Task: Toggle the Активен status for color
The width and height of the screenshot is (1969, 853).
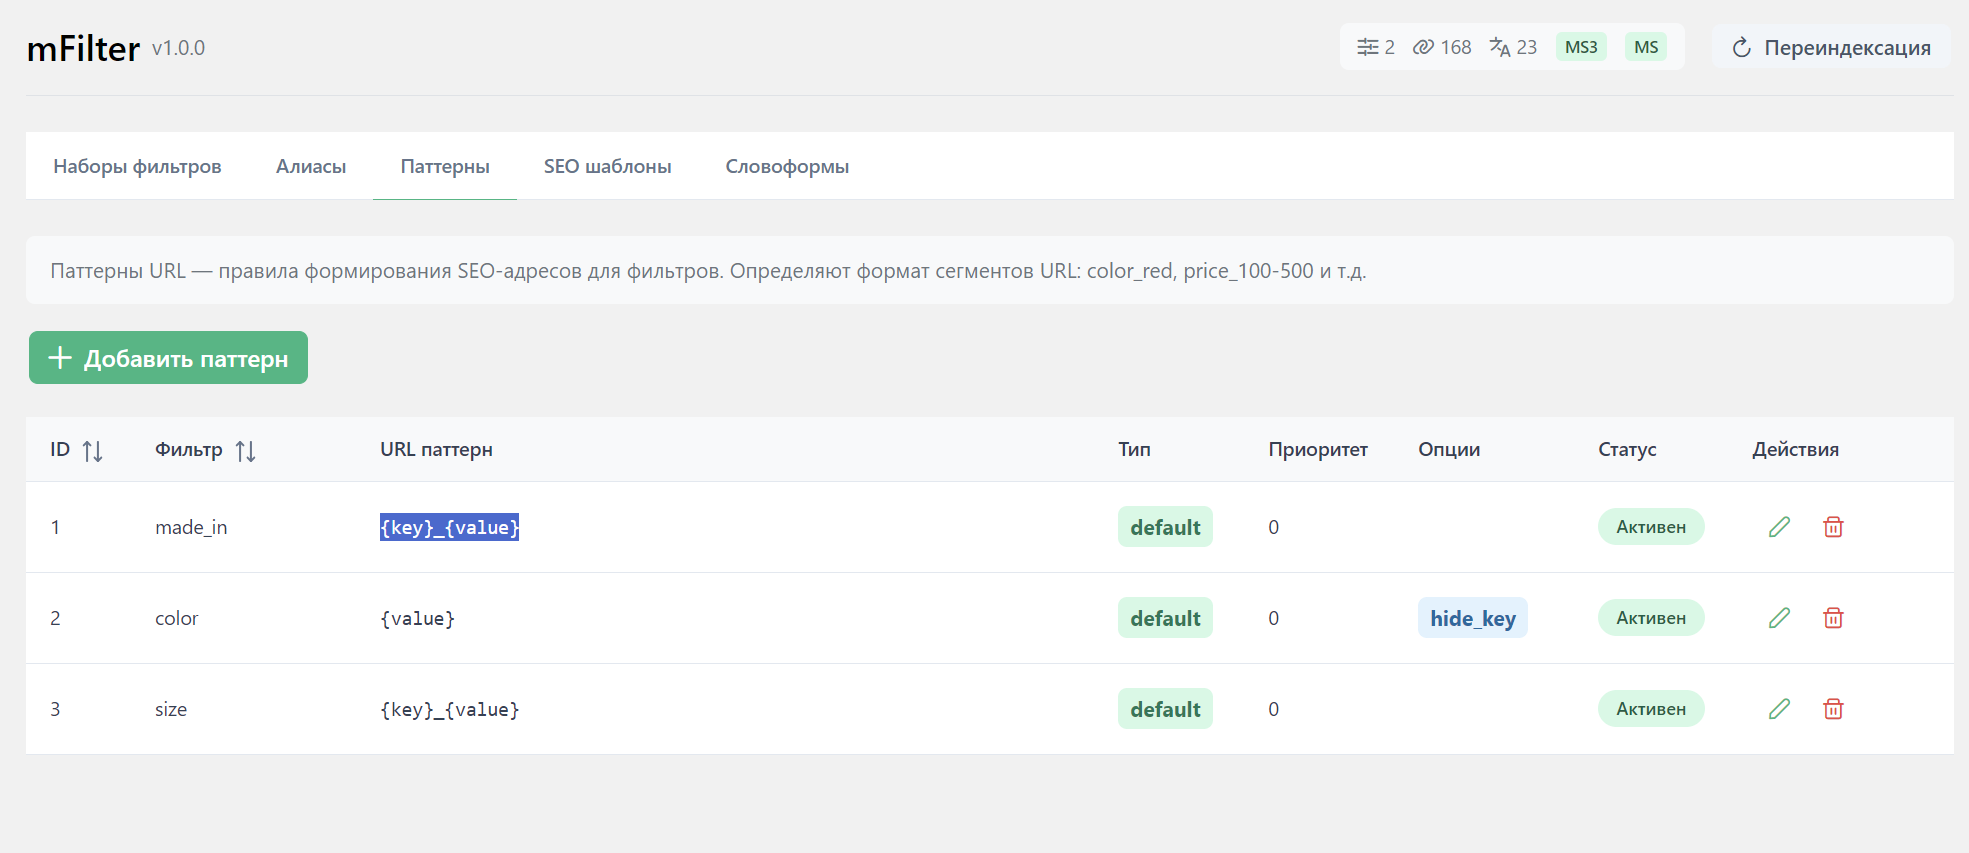Action: (x=1650, y=618)
